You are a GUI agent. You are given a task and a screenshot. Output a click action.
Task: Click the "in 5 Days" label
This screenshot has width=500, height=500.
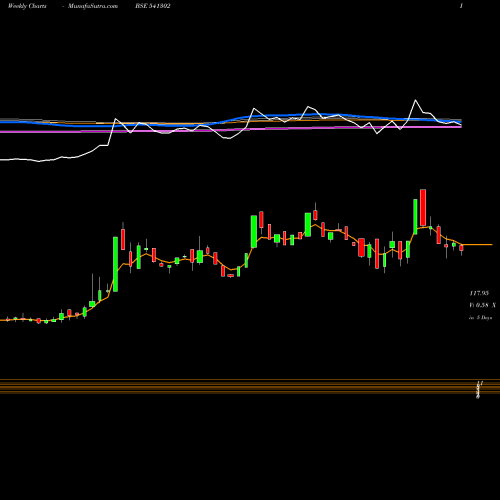tap(480, 318)
